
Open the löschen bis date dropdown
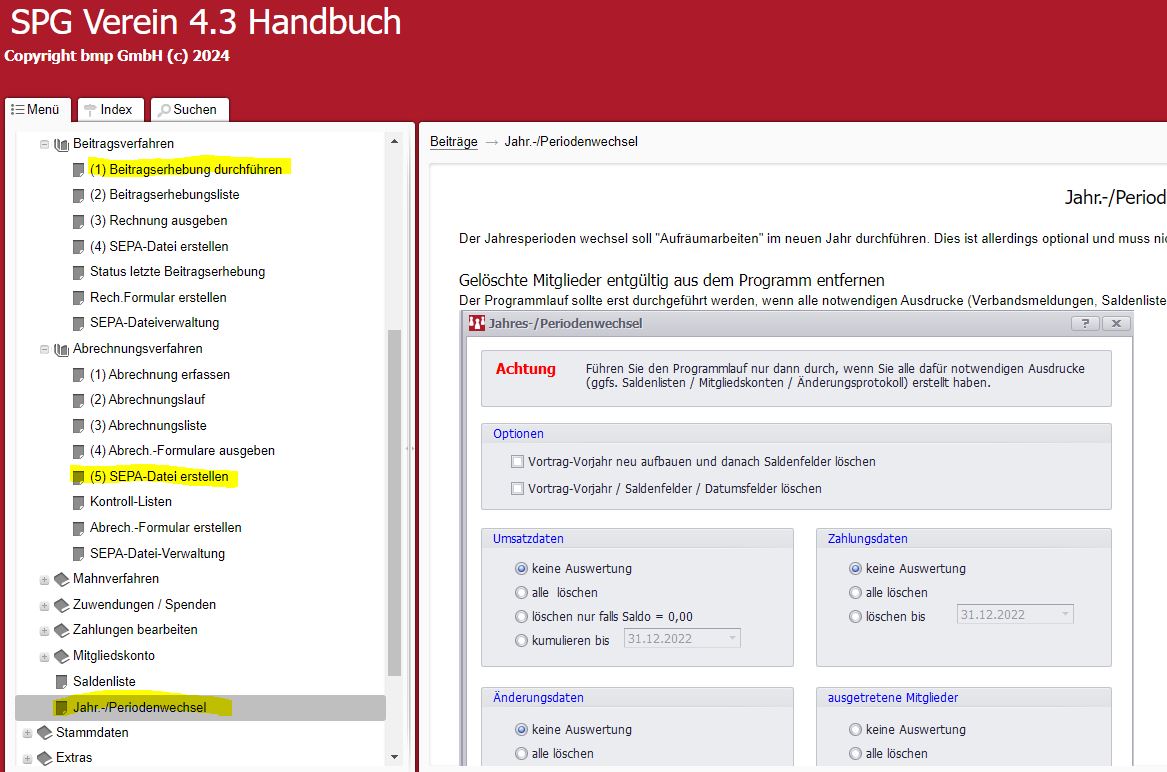coord(1066,614)
